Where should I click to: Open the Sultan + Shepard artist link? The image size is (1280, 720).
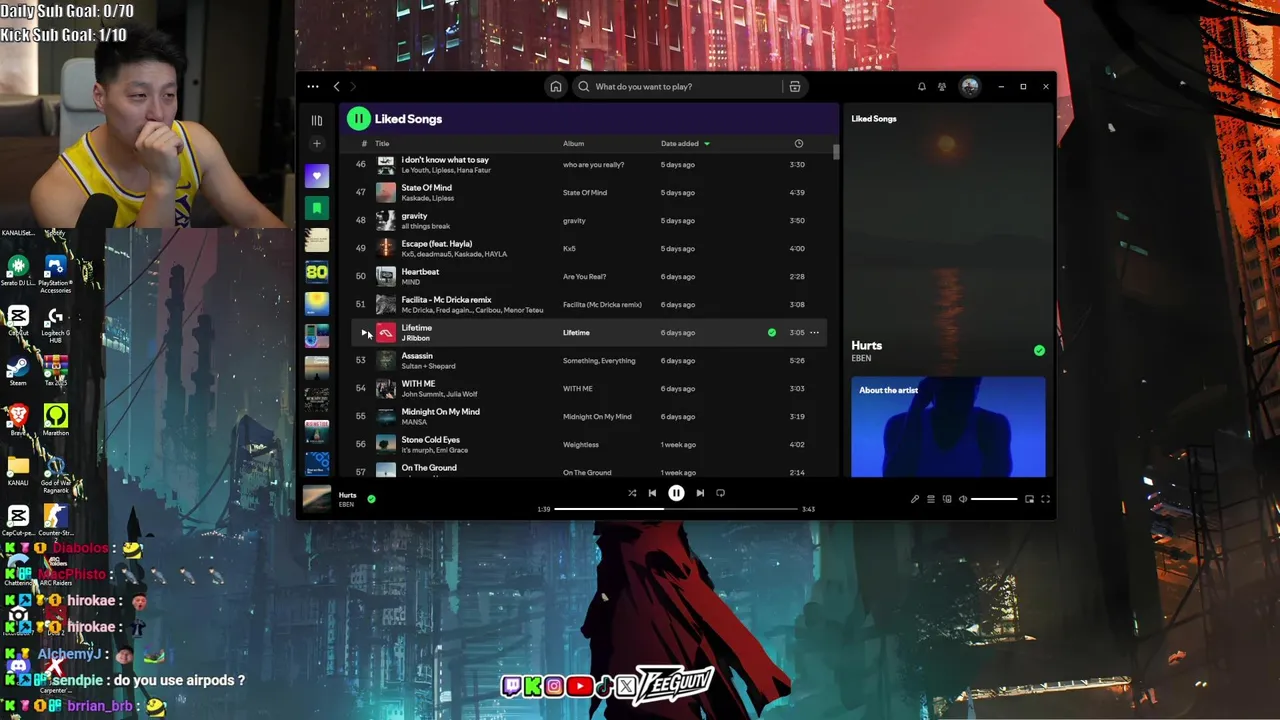point(428,366)
